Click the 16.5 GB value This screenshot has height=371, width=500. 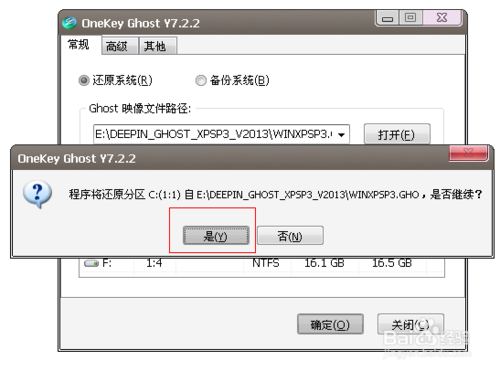(392, 263)
